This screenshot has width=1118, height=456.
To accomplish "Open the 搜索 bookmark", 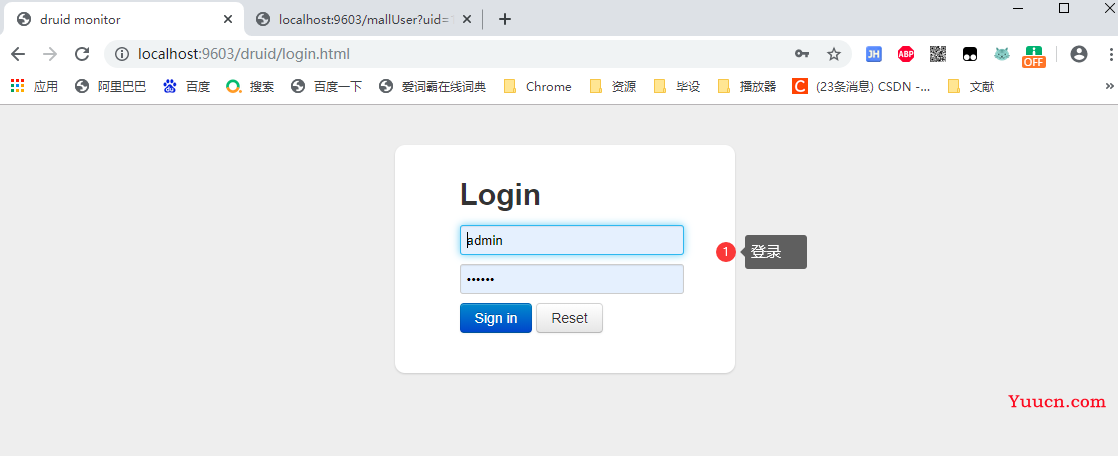I will click(250, 87).
